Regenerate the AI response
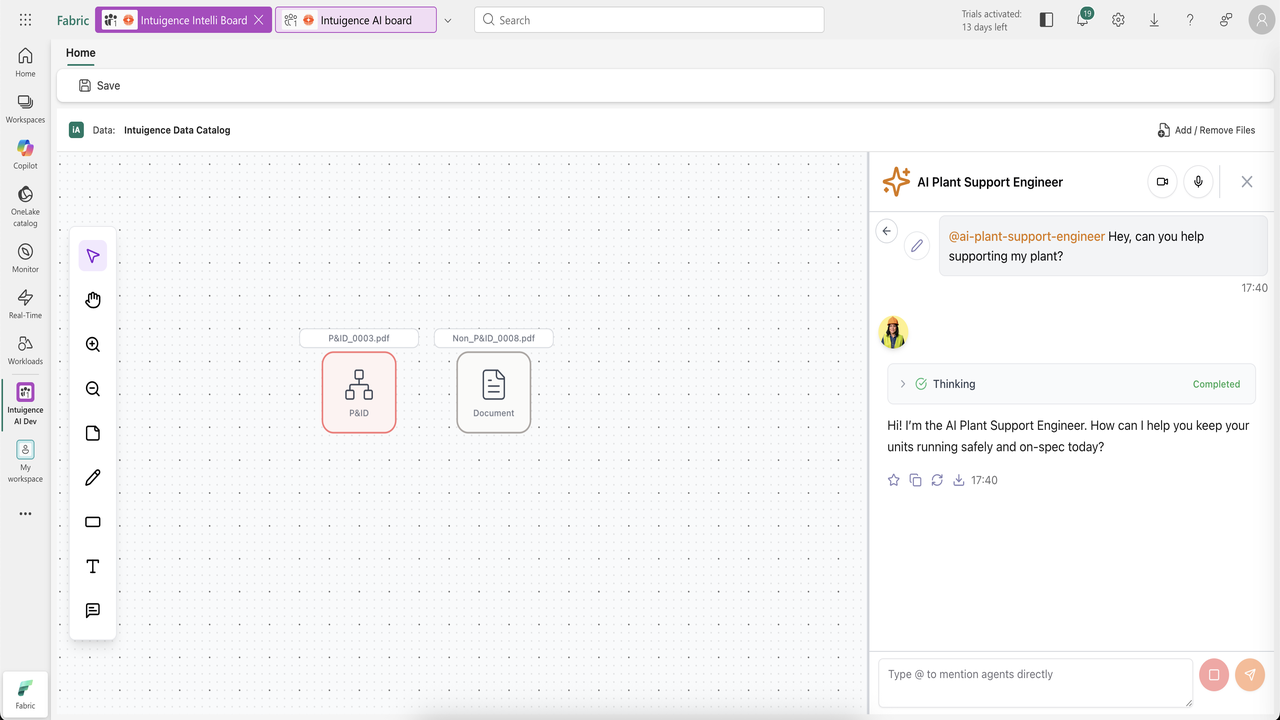1280x720 pixels. pos(937,480)
